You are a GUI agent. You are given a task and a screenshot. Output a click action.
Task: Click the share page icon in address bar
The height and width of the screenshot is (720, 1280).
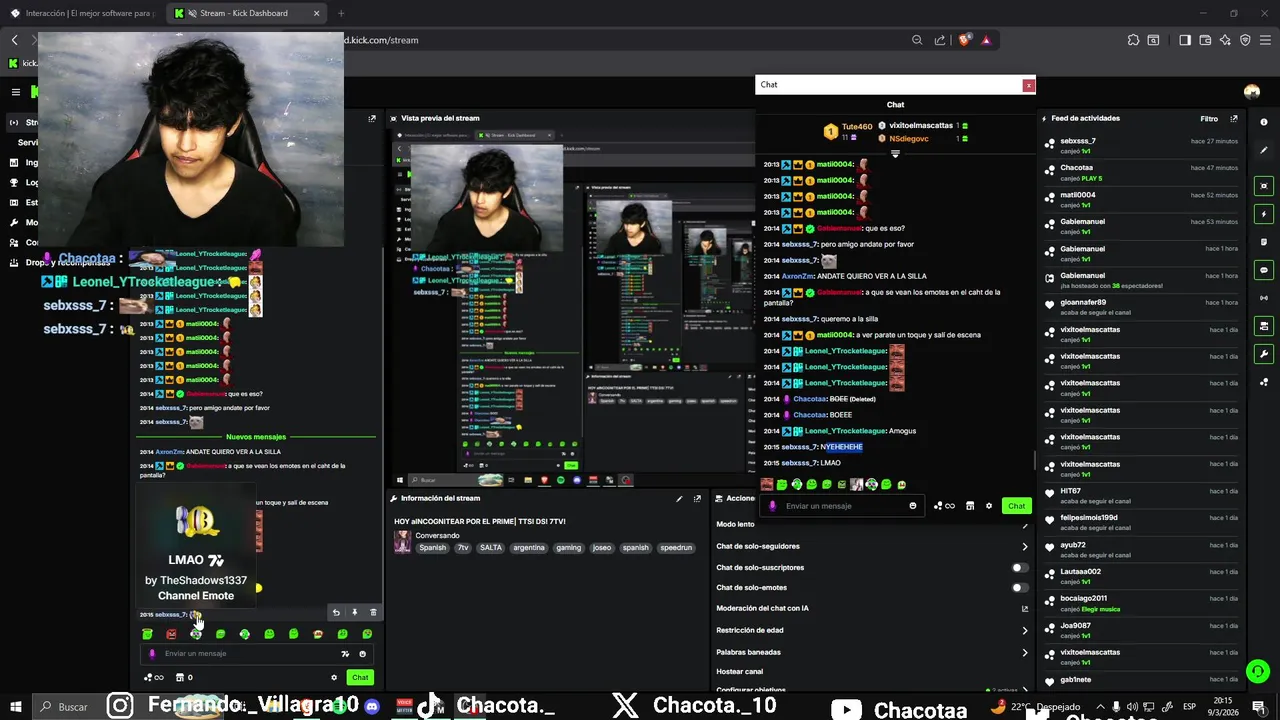(940, 40)
